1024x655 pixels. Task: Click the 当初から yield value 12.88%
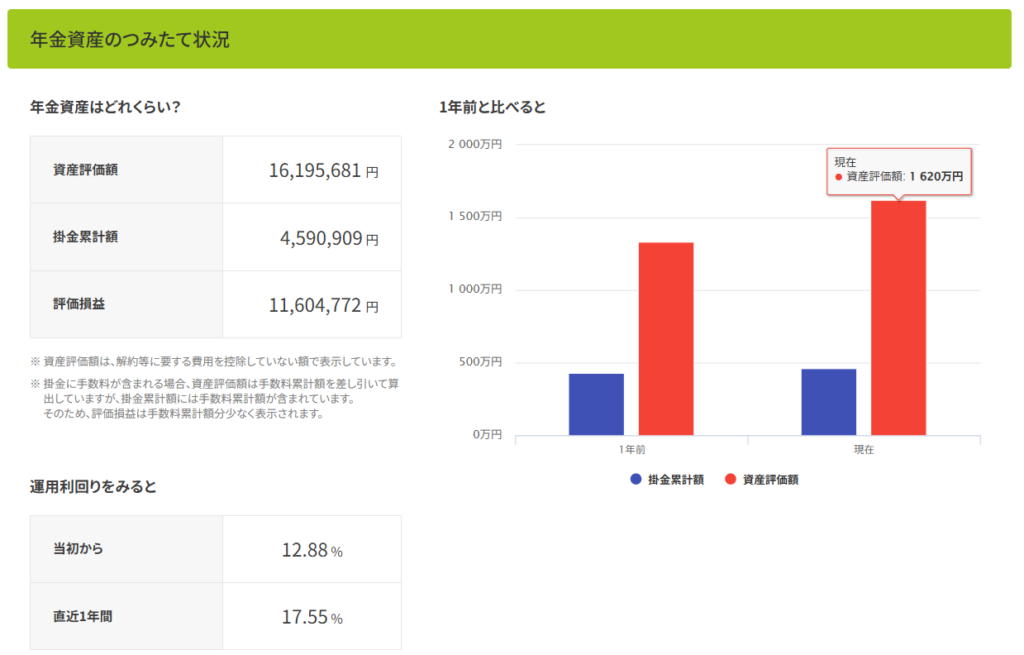point(312,550)
